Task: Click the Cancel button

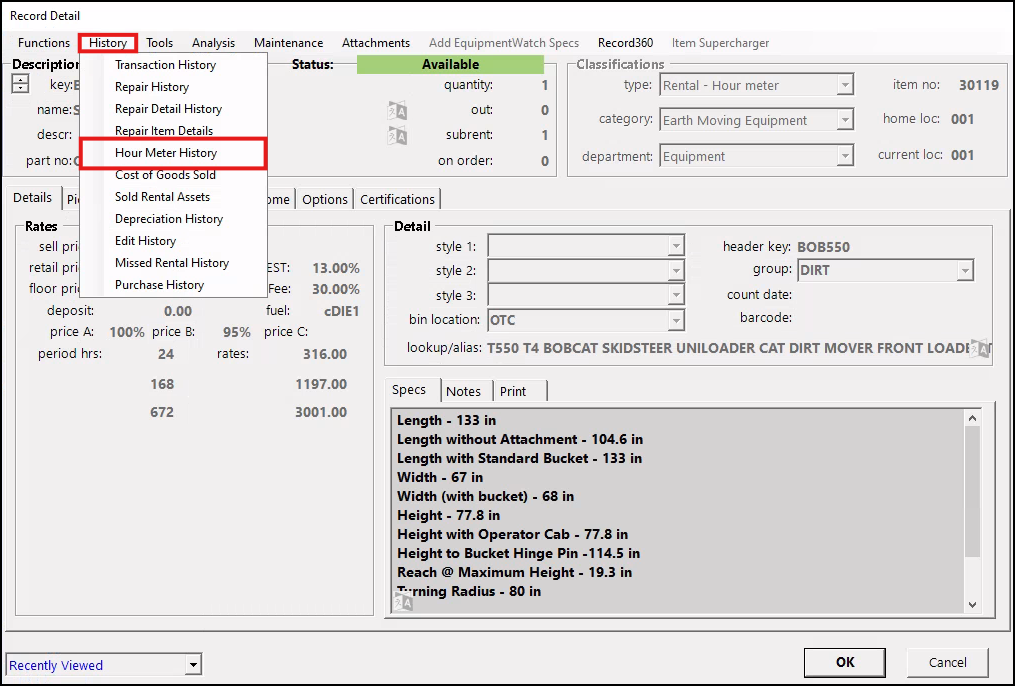Action: (x=947, y=662)
